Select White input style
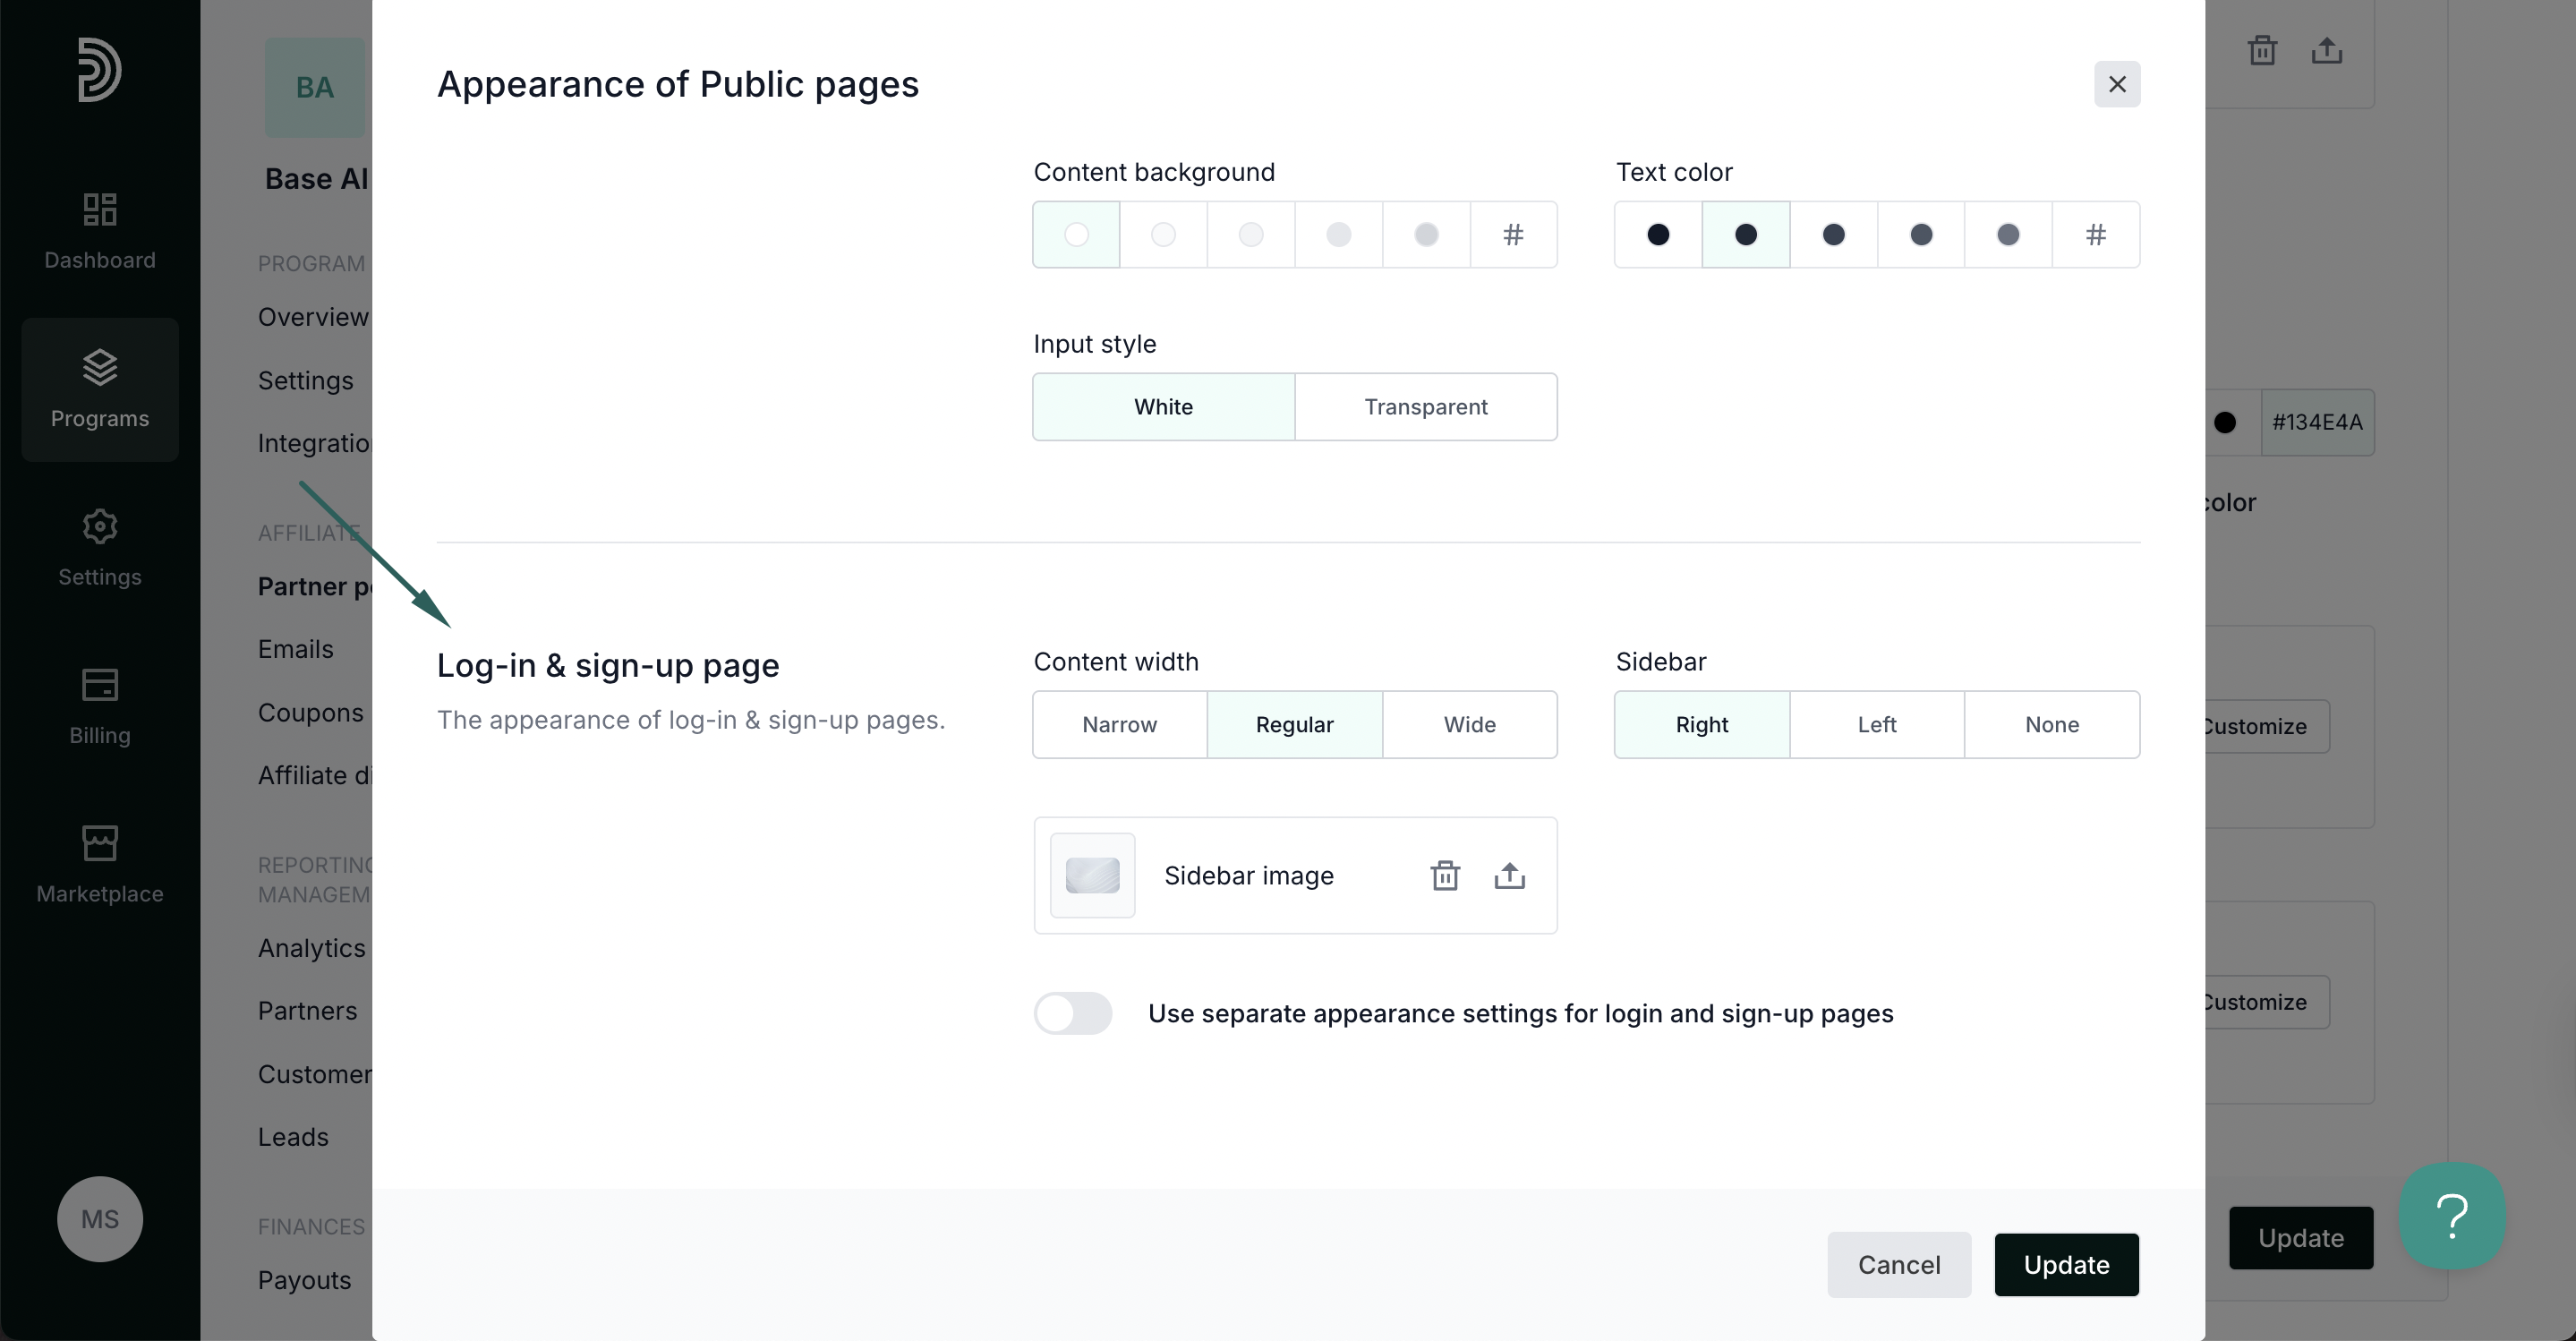Viewport: 2576px width, 1341px height. tap(1163, 407)
